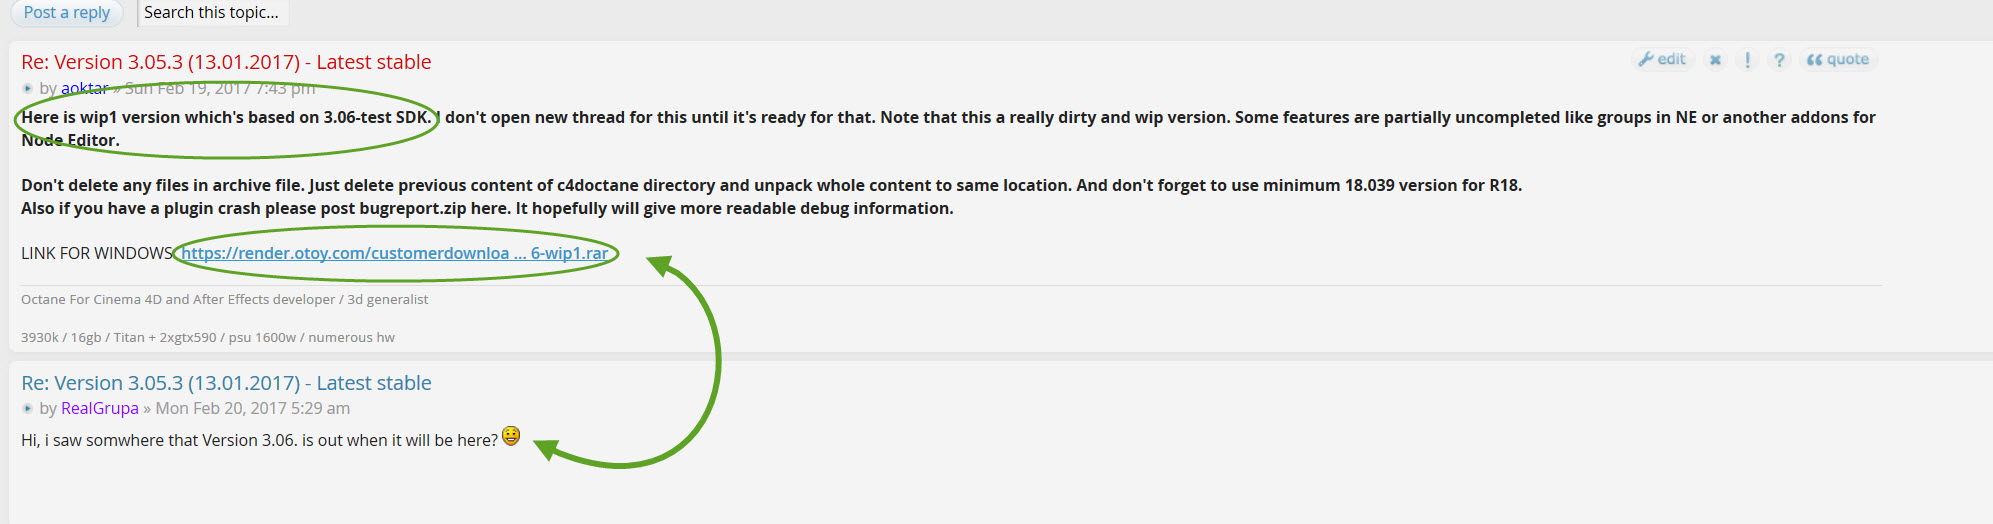Screen dimensions: 1993x524
Task: View RealGrupa's user profile
Action: (99, 408)
